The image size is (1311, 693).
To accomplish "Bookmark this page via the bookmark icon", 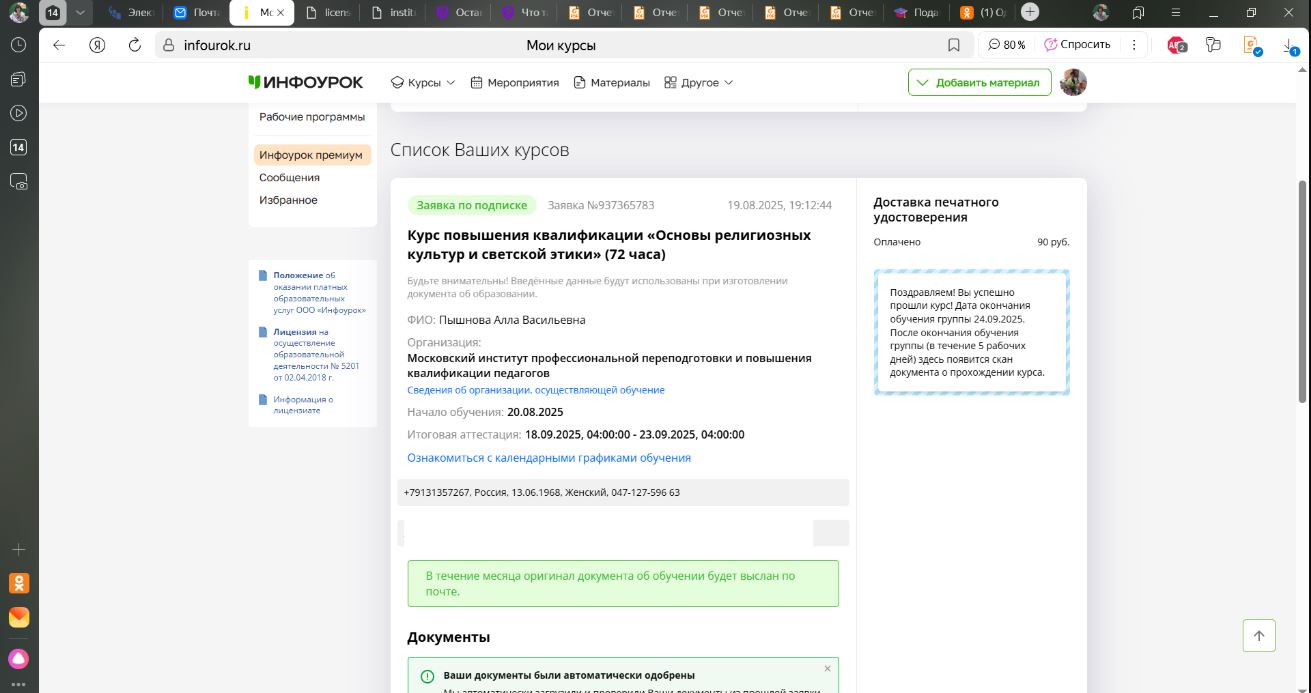I will pos(953,45).
